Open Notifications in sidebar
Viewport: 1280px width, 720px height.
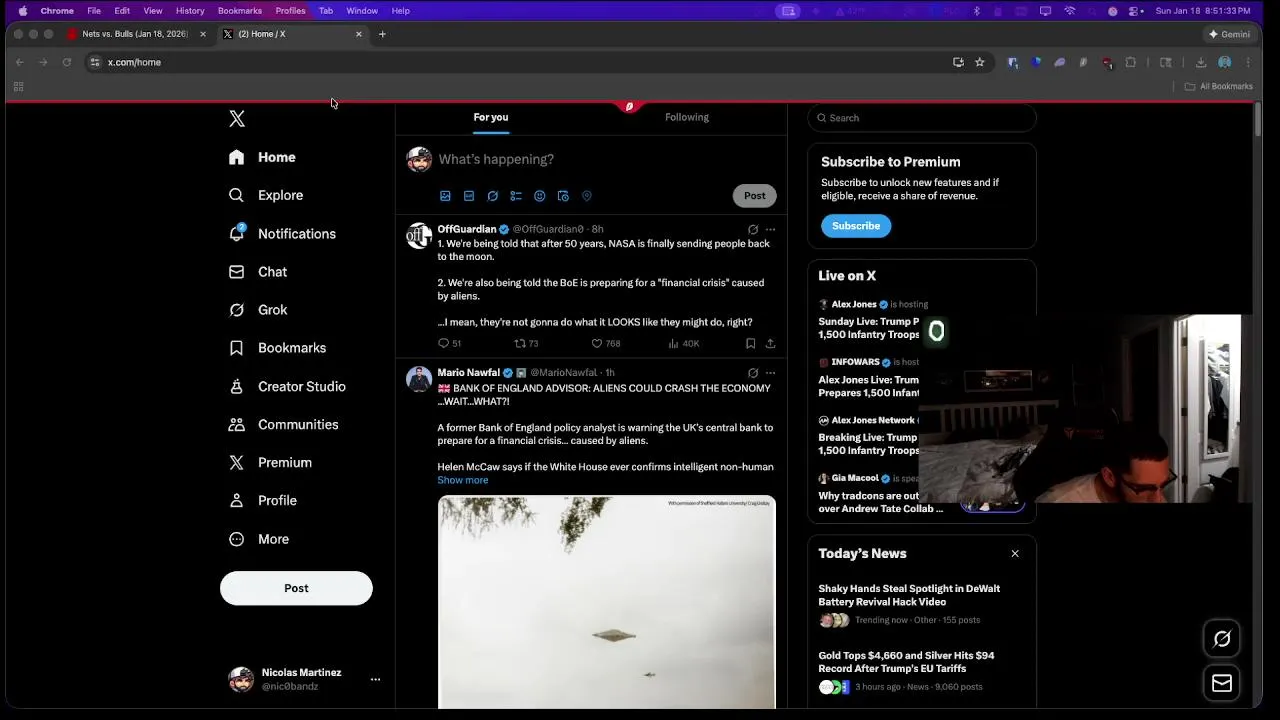(282, 233)
